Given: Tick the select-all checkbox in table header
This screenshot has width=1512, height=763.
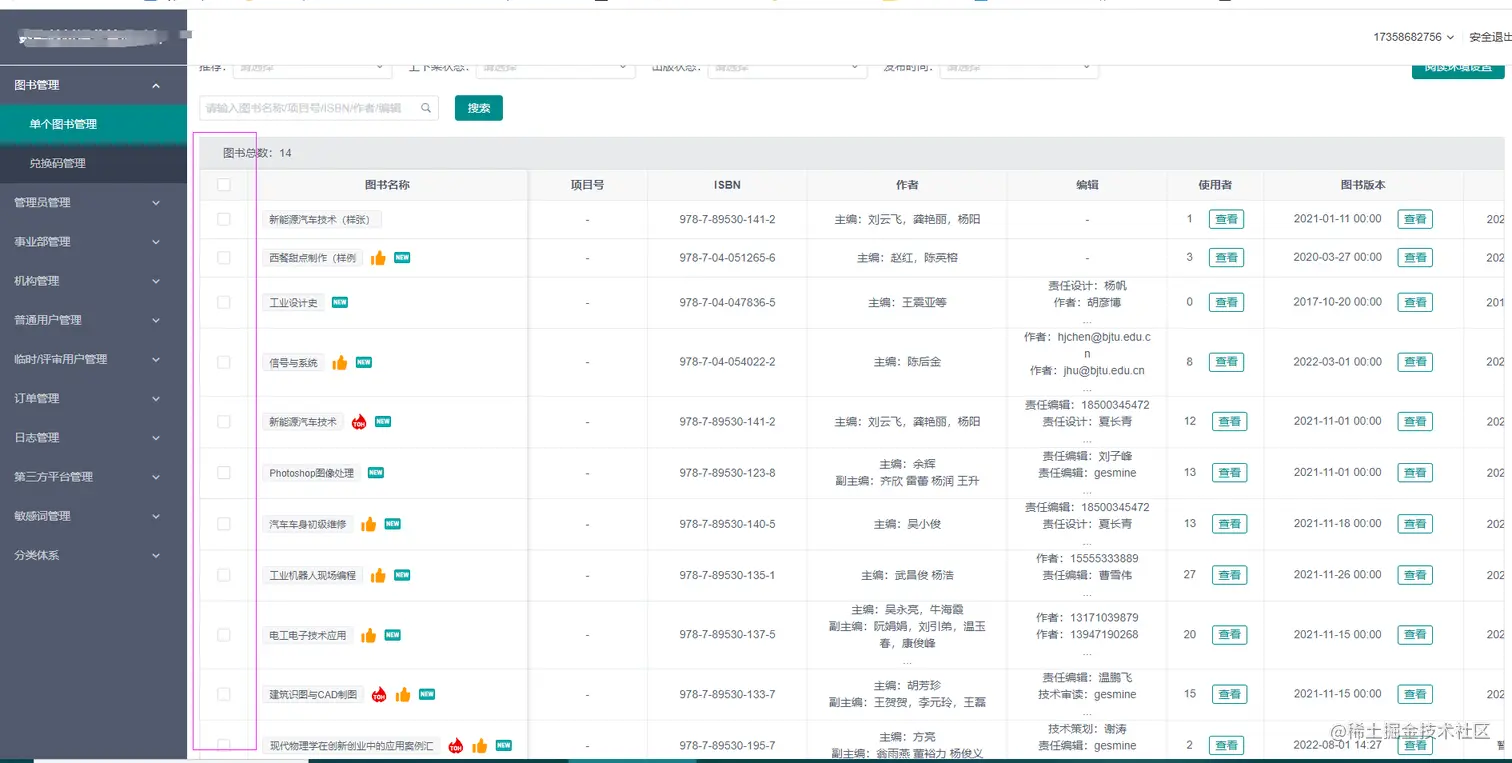Looking at the screenshot, I should (x=224, y=185).
